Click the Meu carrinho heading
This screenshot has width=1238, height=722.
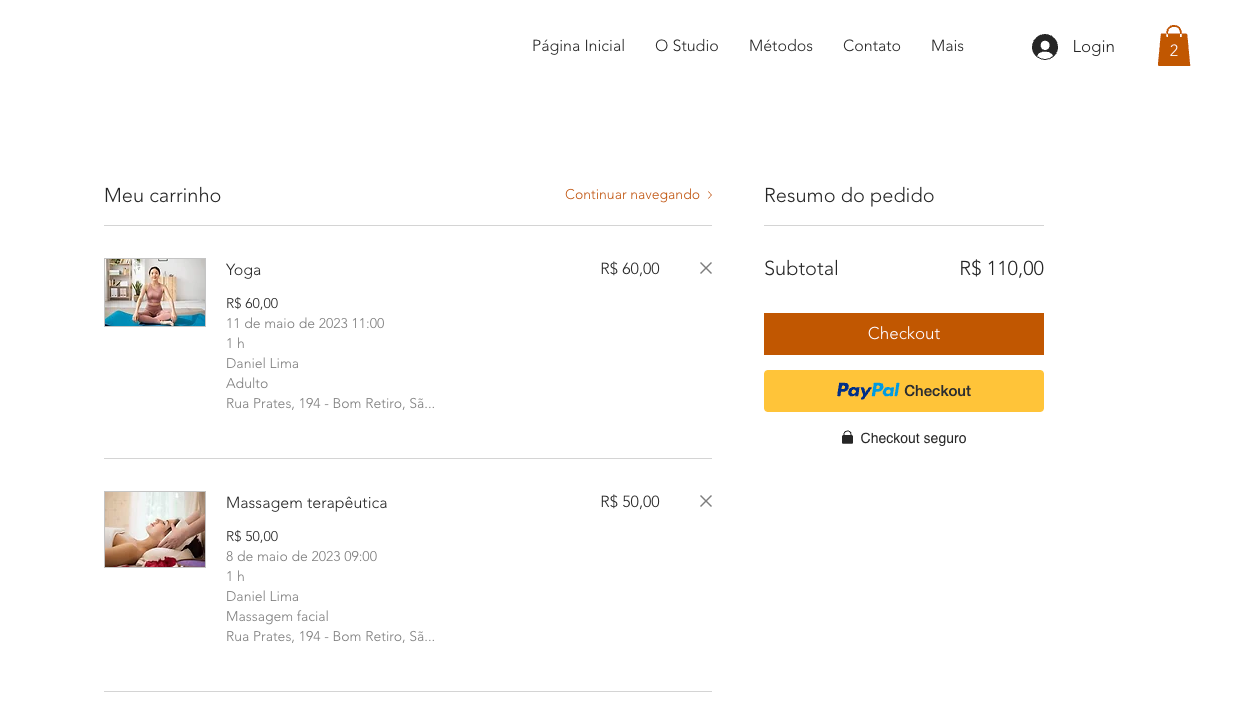(162, 196)
